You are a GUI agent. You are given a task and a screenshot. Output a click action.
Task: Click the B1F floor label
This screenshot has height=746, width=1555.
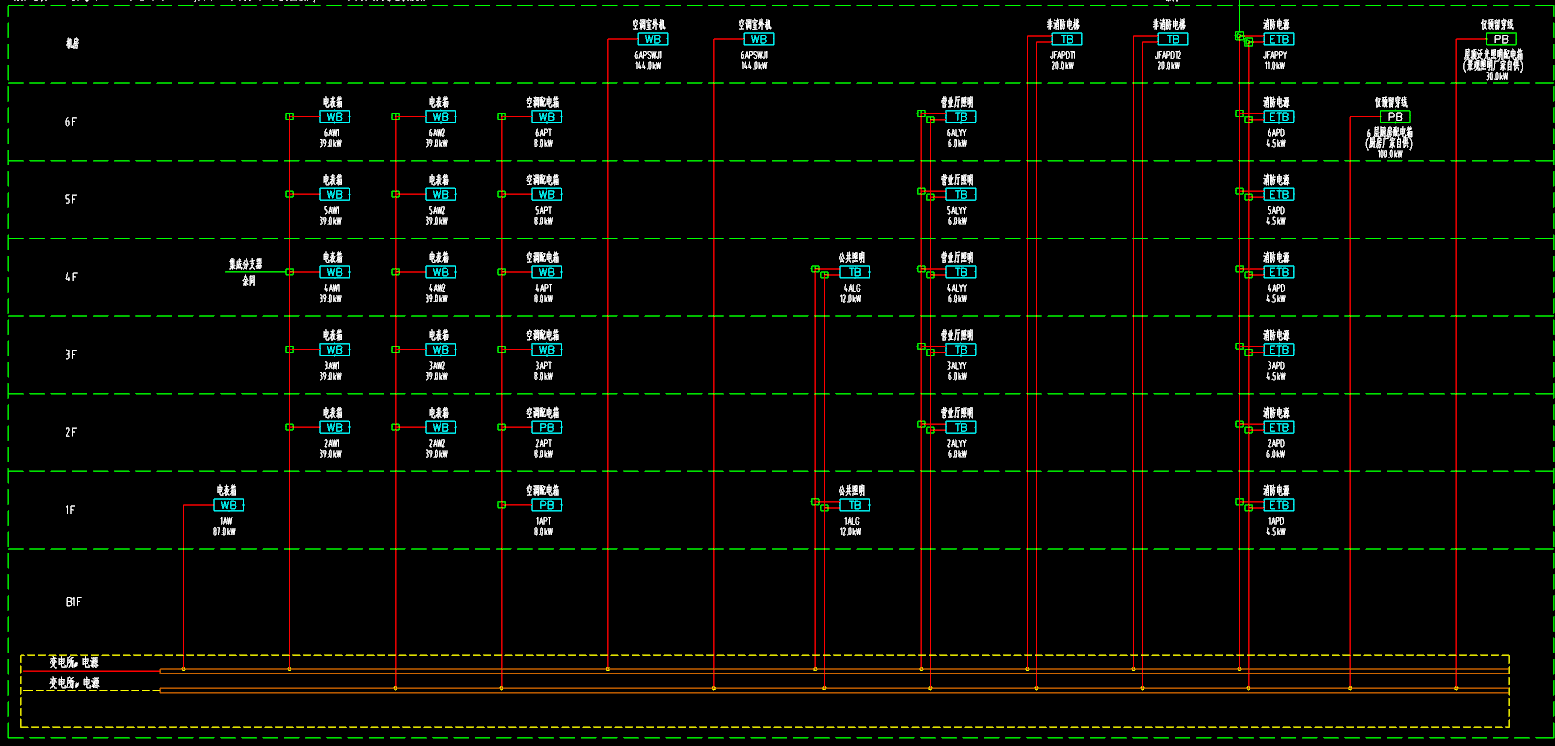(73, 602)
